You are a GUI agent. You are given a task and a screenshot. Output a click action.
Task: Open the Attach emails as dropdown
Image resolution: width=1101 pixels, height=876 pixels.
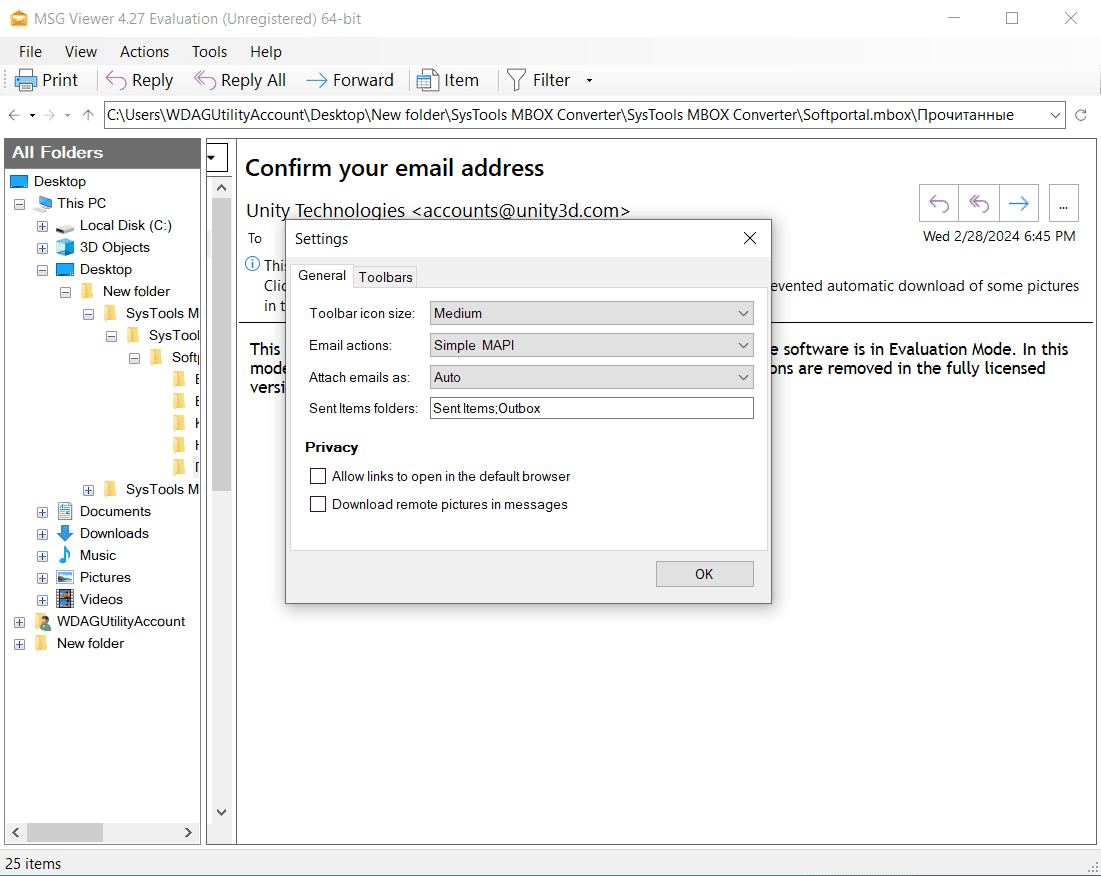(591, 378)
